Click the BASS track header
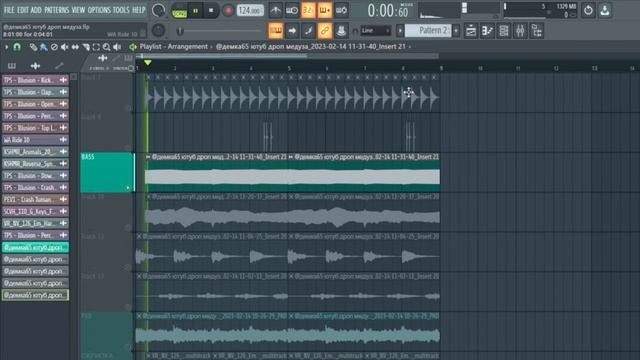This screenshot has height=360, width=640. 107,173
